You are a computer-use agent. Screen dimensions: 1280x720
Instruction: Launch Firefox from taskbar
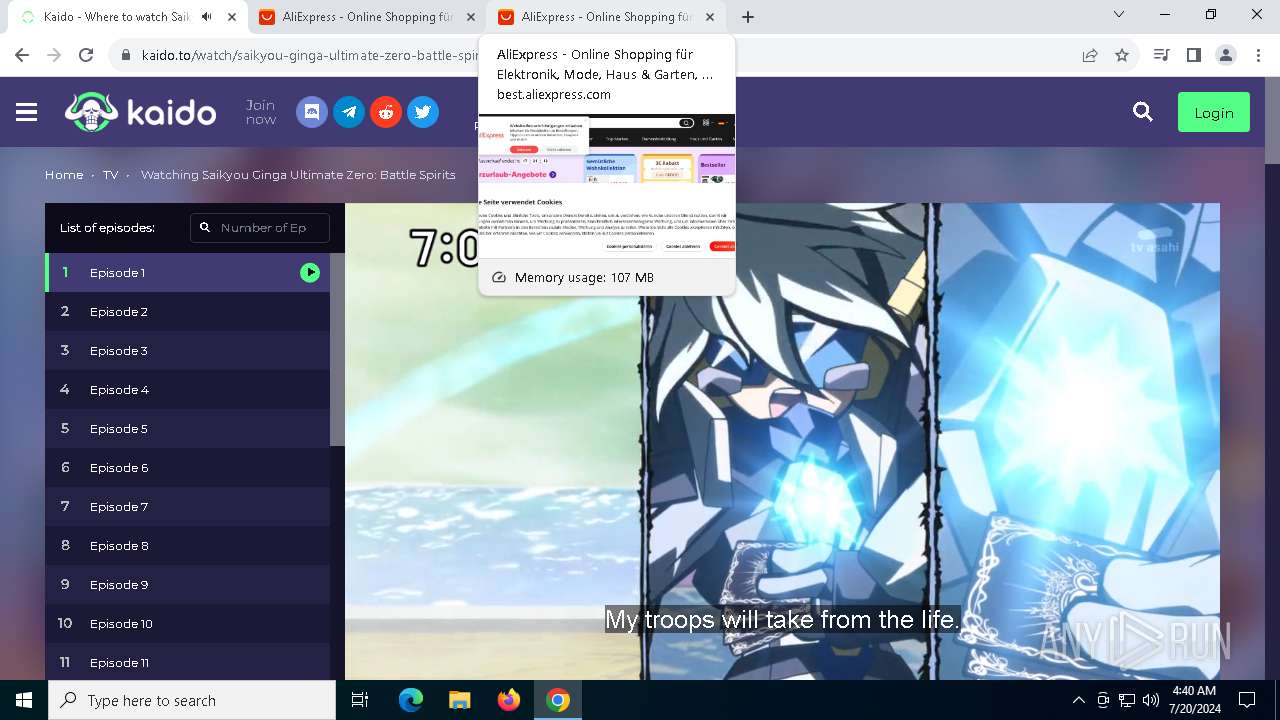[x=509, y=700]
